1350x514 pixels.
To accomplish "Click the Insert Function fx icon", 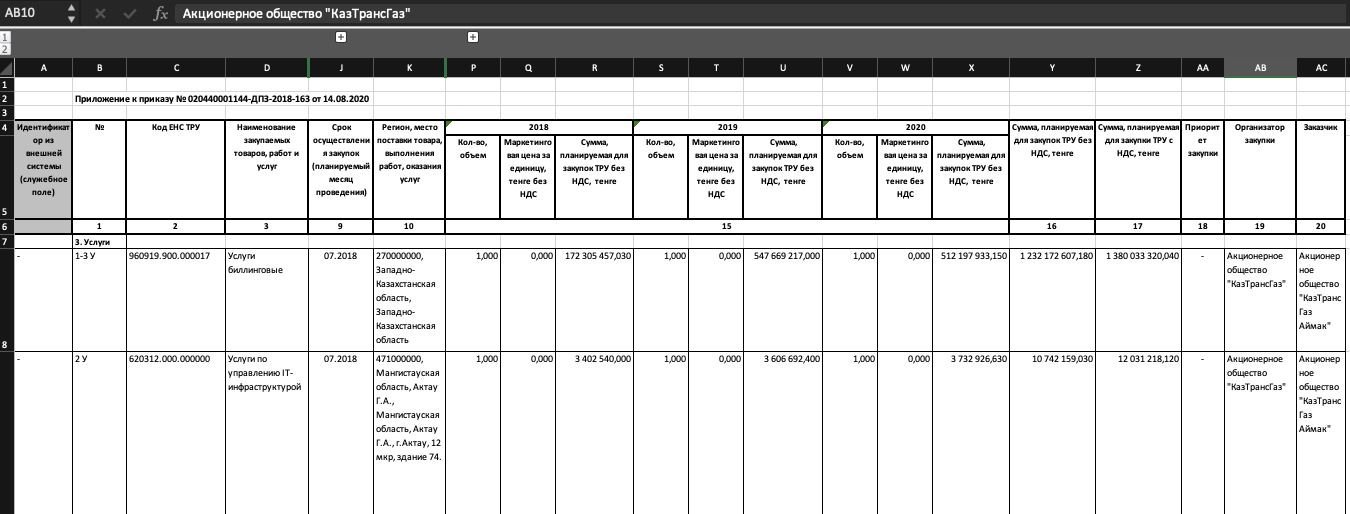I will point(160,14).
